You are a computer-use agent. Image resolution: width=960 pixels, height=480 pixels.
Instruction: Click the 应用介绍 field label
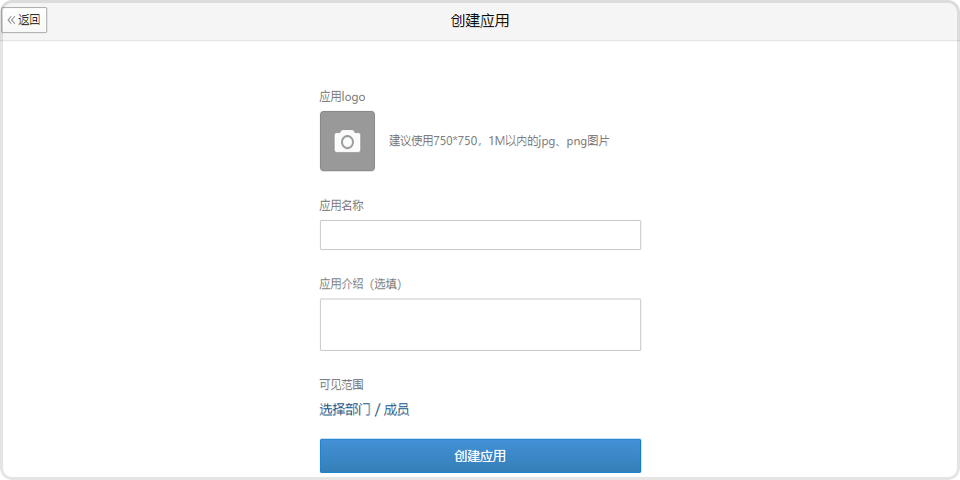340,284
